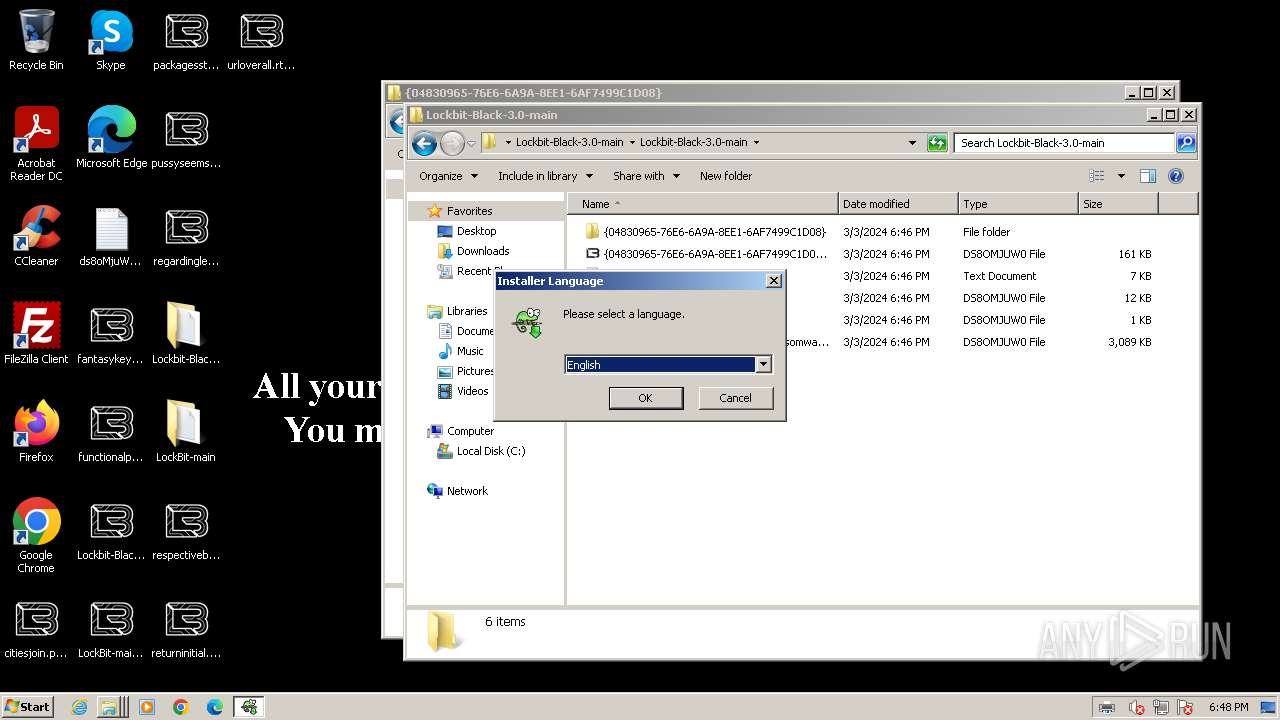Sort by Size column header

pos(1118,204)
